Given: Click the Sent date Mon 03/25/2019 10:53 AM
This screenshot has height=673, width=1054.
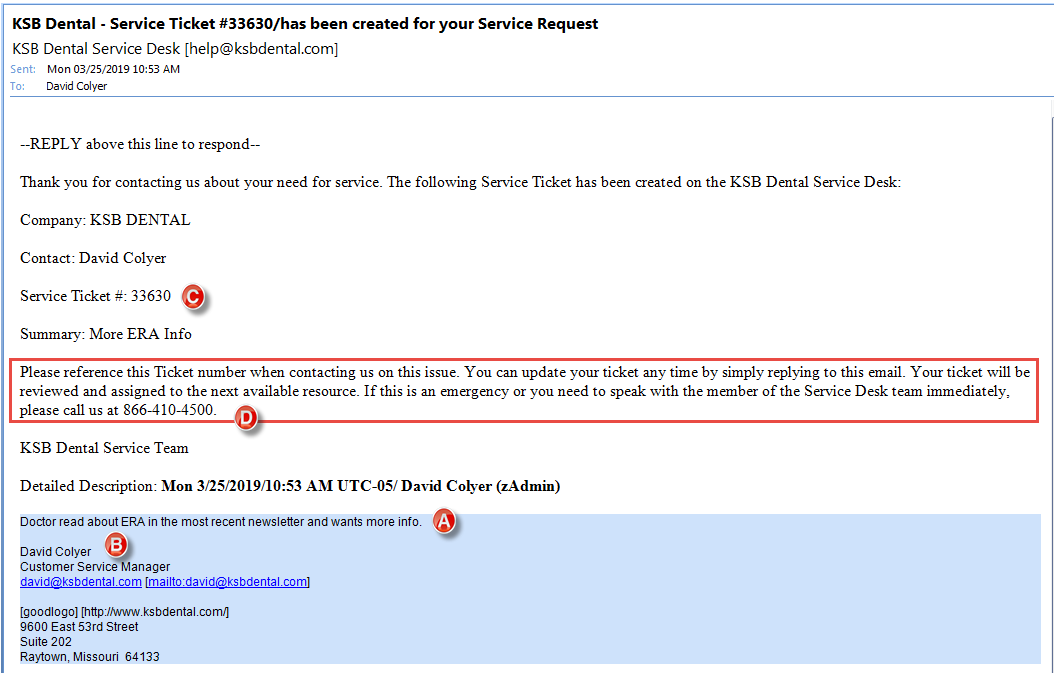Looking at the screenshot, I should tap(114, 69).
